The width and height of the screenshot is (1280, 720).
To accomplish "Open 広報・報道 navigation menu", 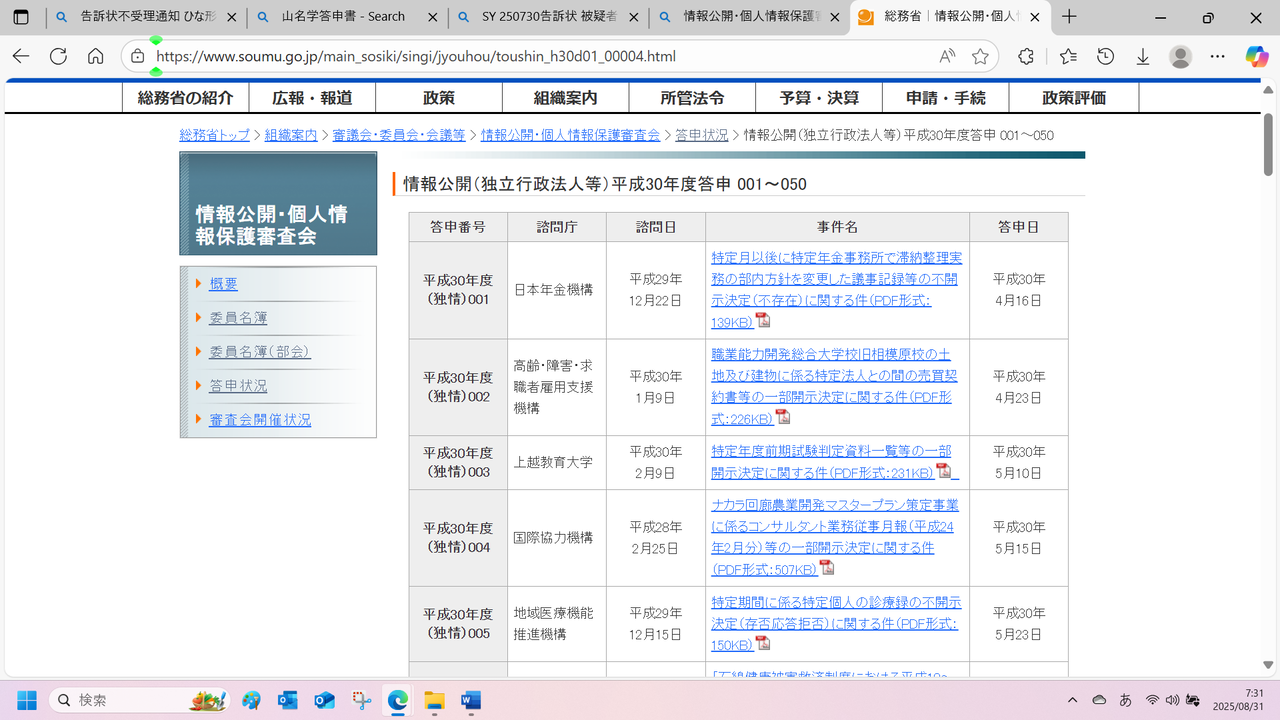I will [312, 97].
